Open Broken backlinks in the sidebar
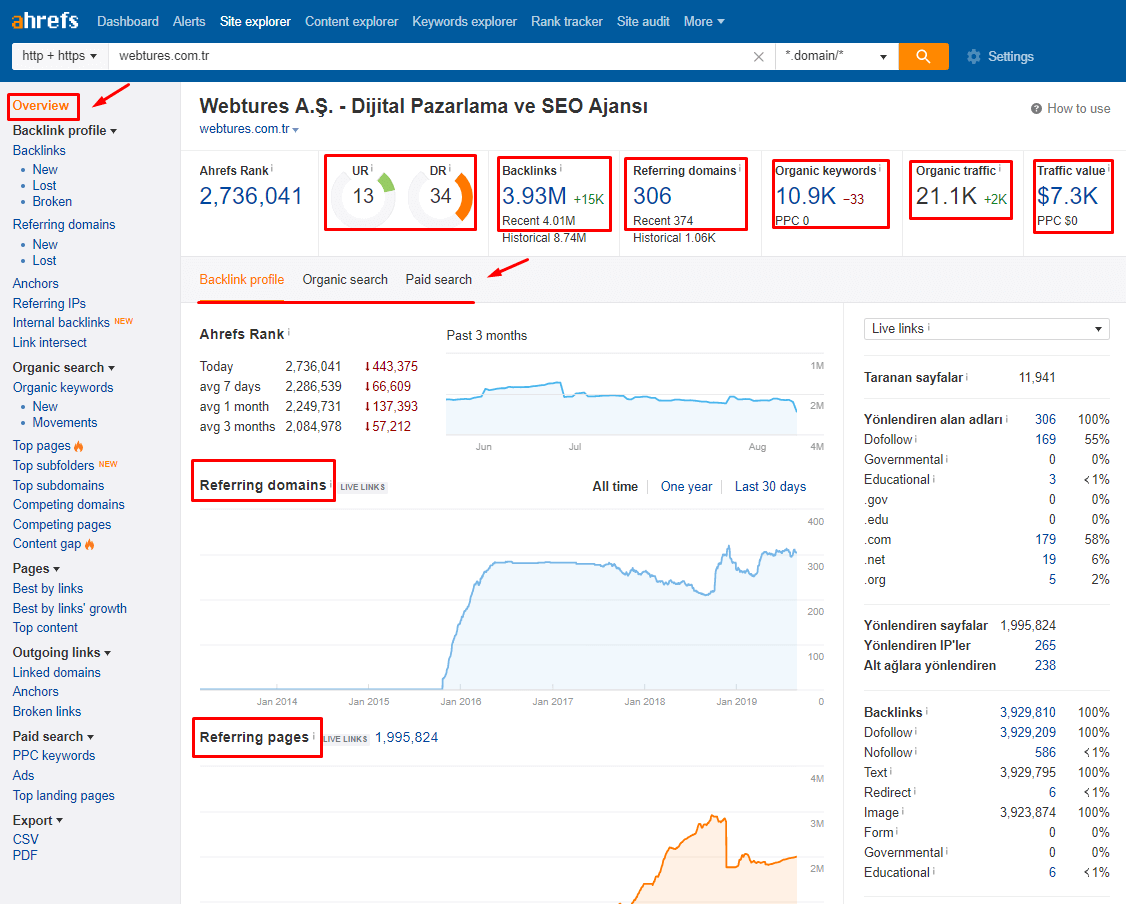Screen dimensions: 1126x904 [52, 202]
